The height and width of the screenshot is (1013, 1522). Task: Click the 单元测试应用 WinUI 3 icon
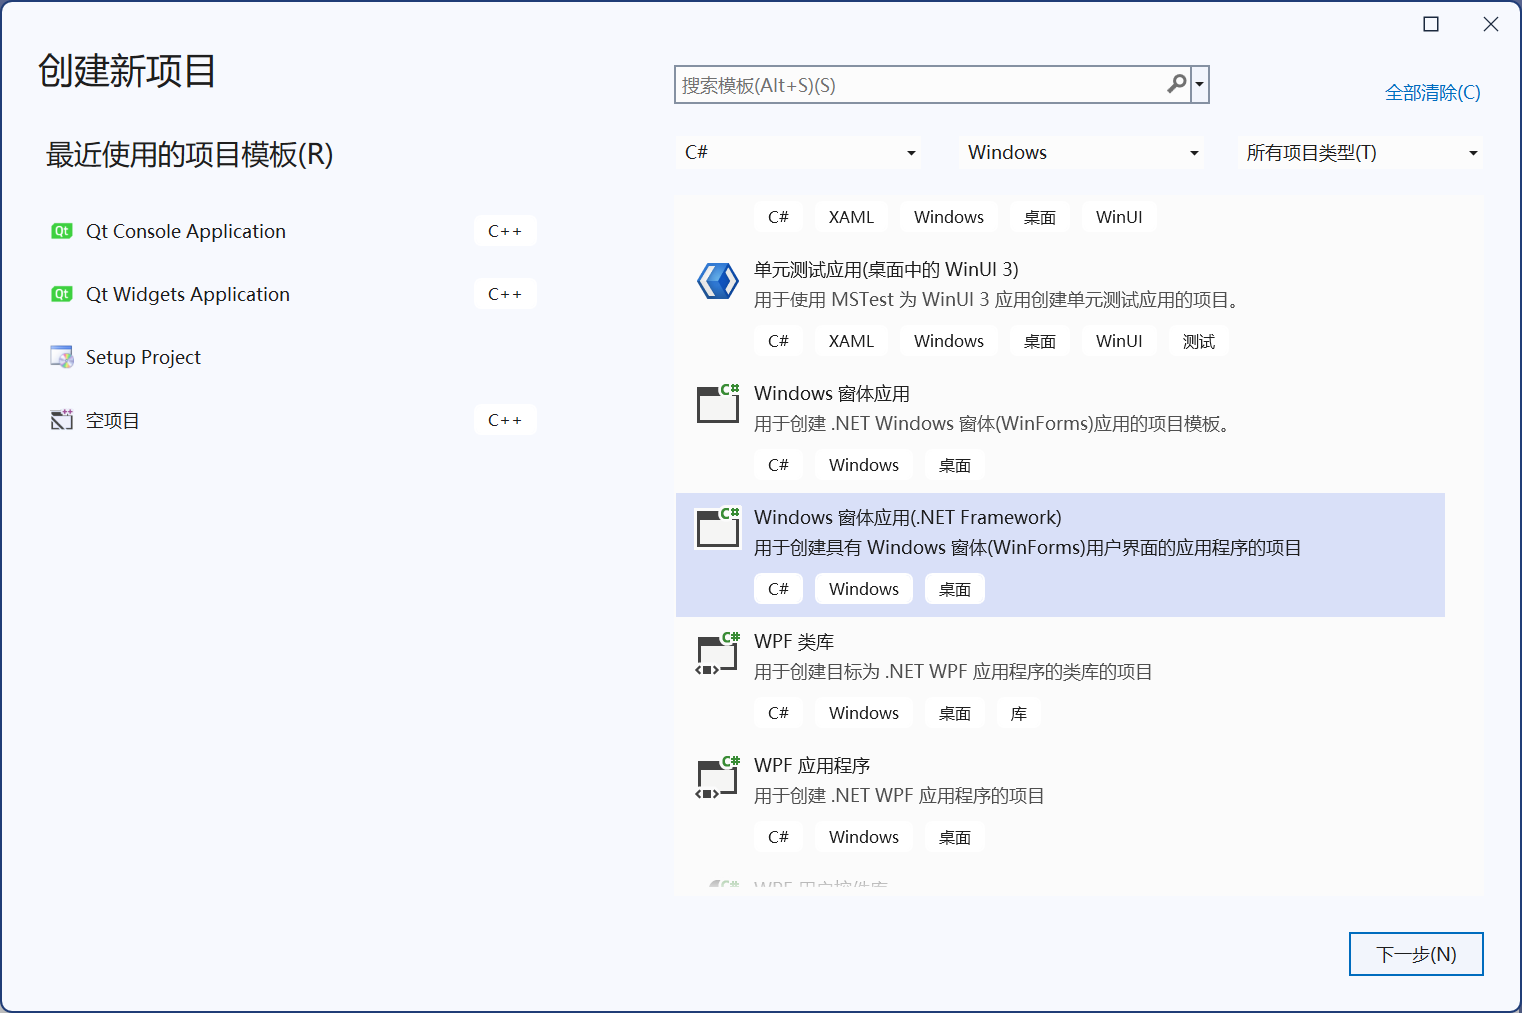point(717,281)
